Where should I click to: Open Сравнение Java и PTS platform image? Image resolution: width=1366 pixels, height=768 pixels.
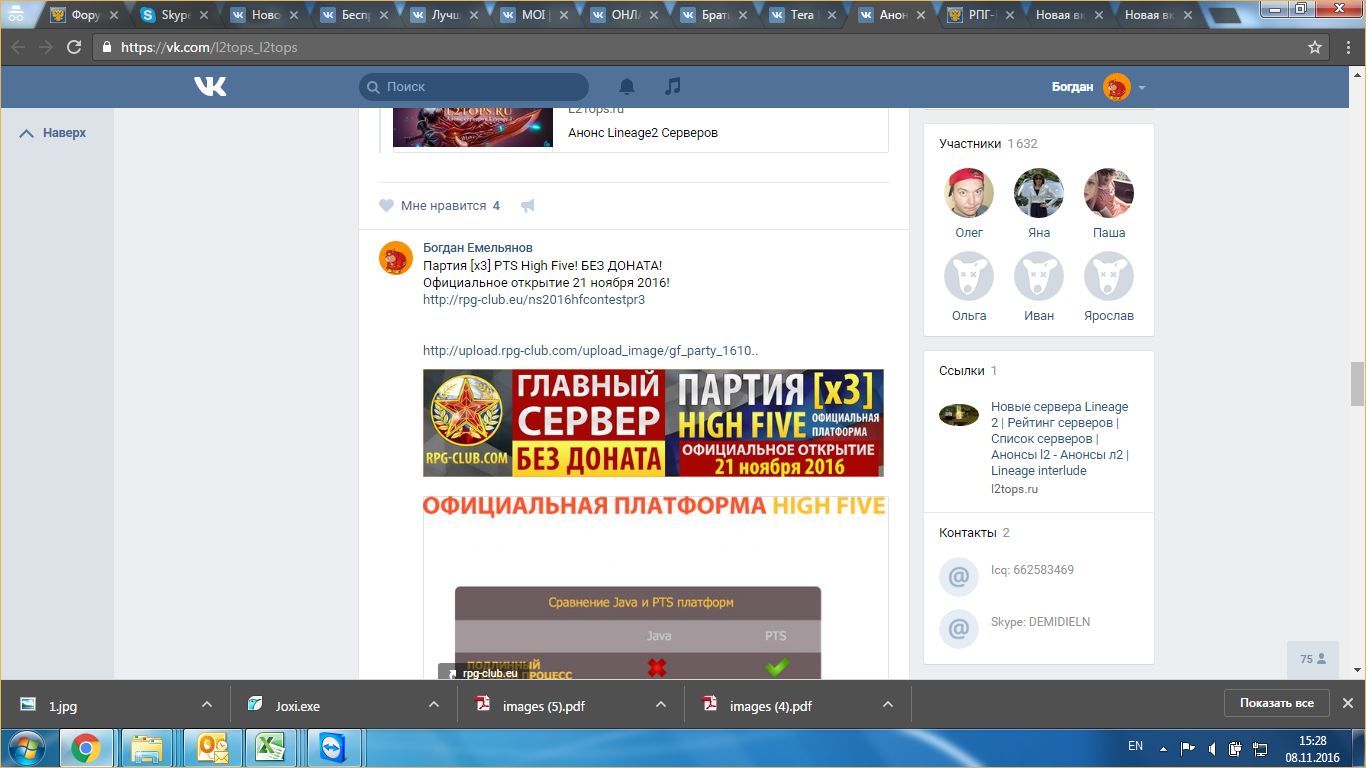click(638, 632)
